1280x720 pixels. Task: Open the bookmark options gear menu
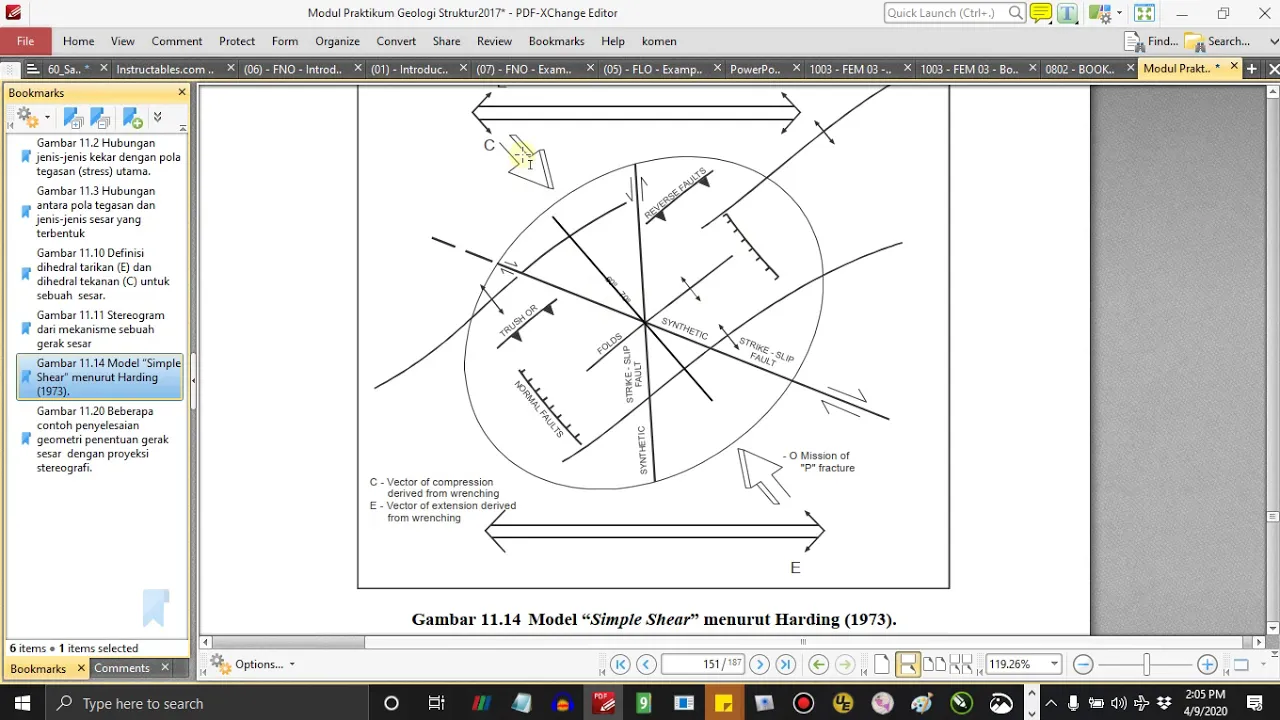(x=31, y=119)
